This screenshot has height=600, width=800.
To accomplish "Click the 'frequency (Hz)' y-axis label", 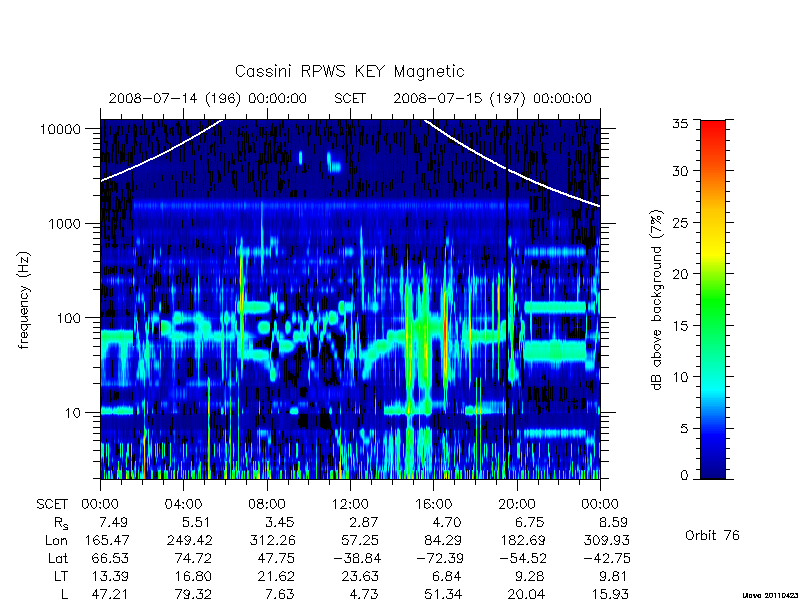I will (x=24, y=300).
